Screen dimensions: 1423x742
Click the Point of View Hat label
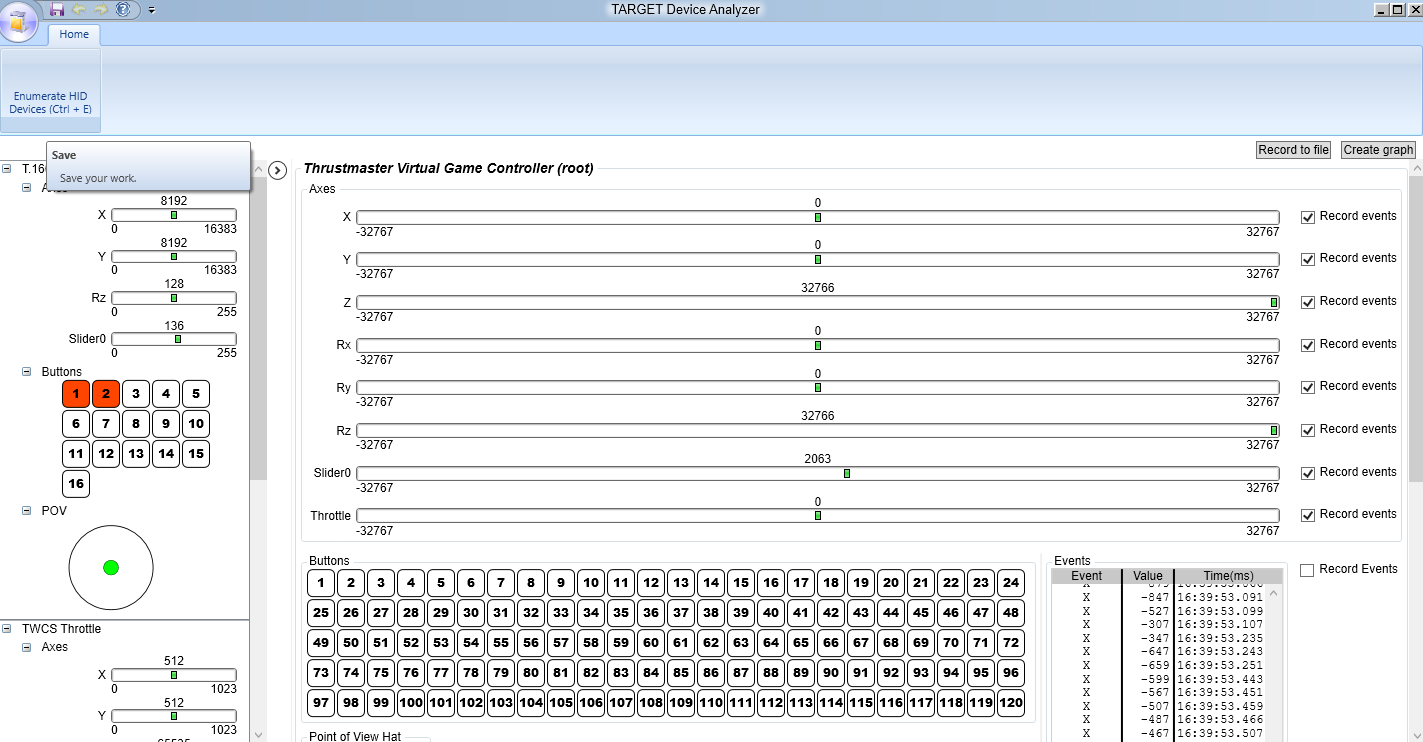[x=355, y=736]
